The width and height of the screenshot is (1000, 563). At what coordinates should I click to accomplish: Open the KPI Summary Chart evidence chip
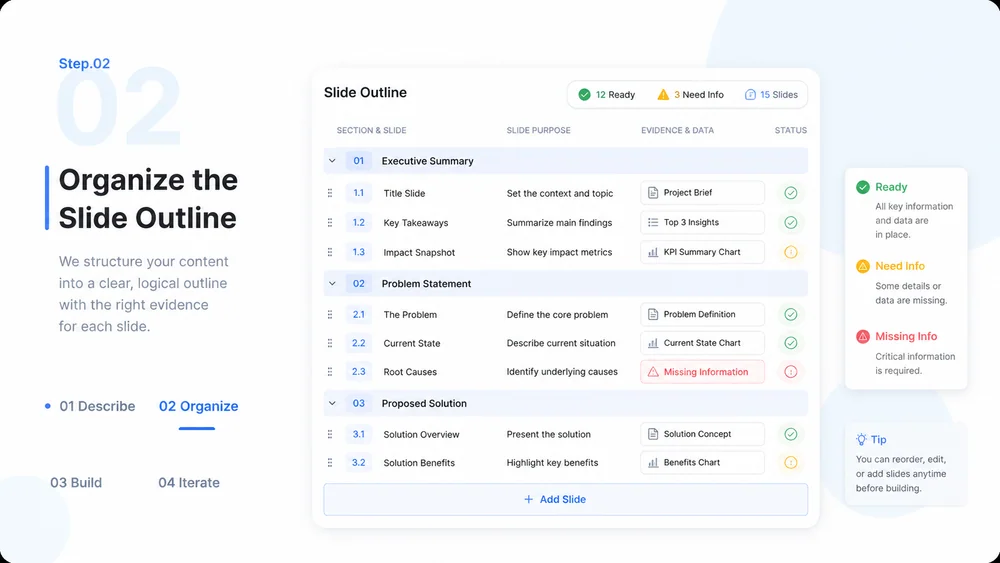[x=702, y=252]
